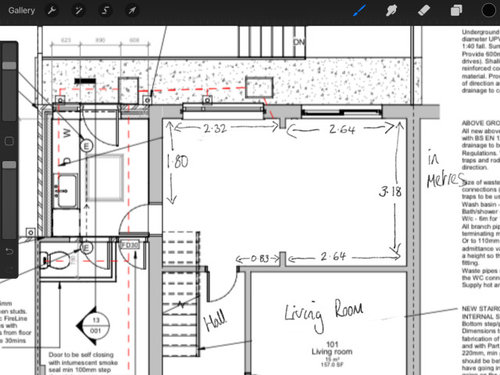Open the Actions wrench menu
Screen dimensions: 500x375
point(52,11)
